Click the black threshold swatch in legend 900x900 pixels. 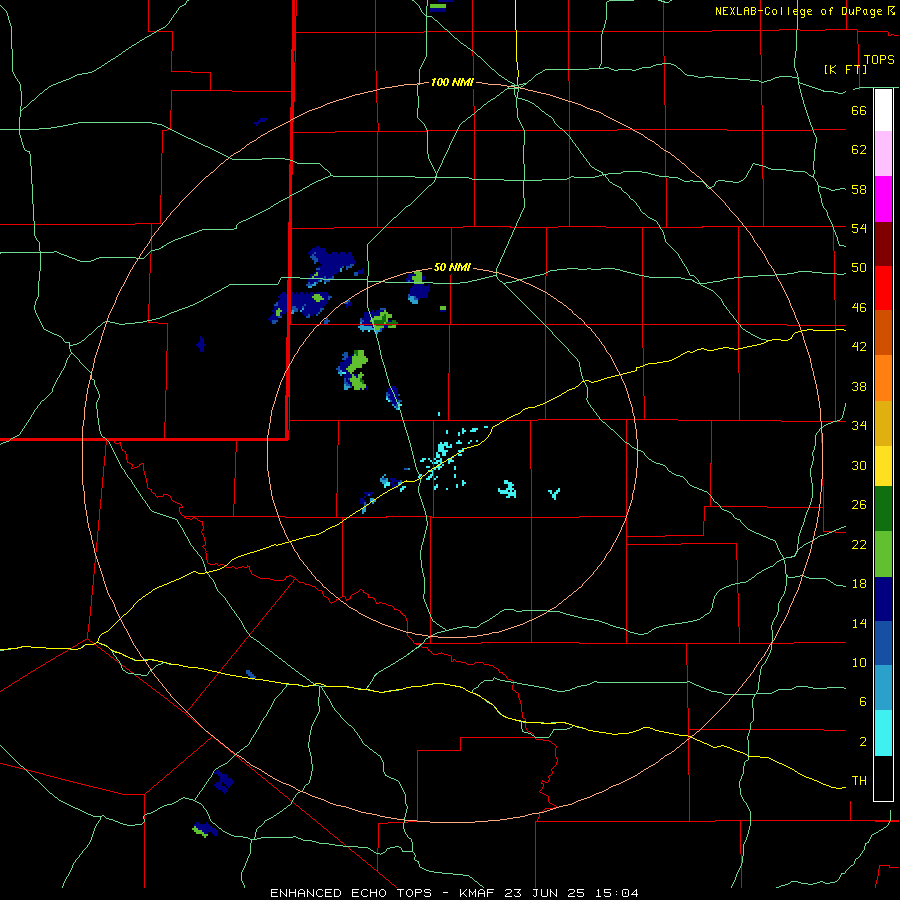[x=883, y=778]
